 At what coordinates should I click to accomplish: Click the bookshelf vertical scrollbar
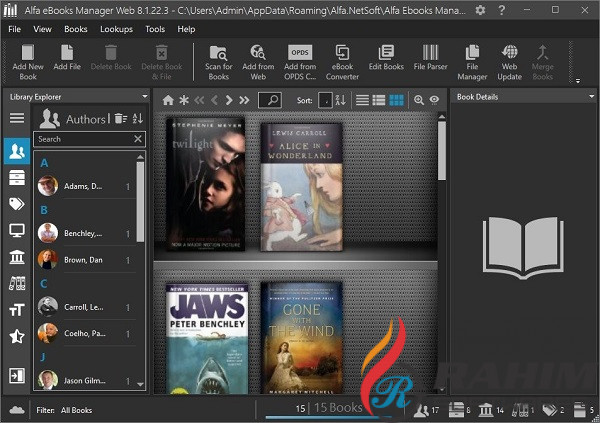coord(442,150)
